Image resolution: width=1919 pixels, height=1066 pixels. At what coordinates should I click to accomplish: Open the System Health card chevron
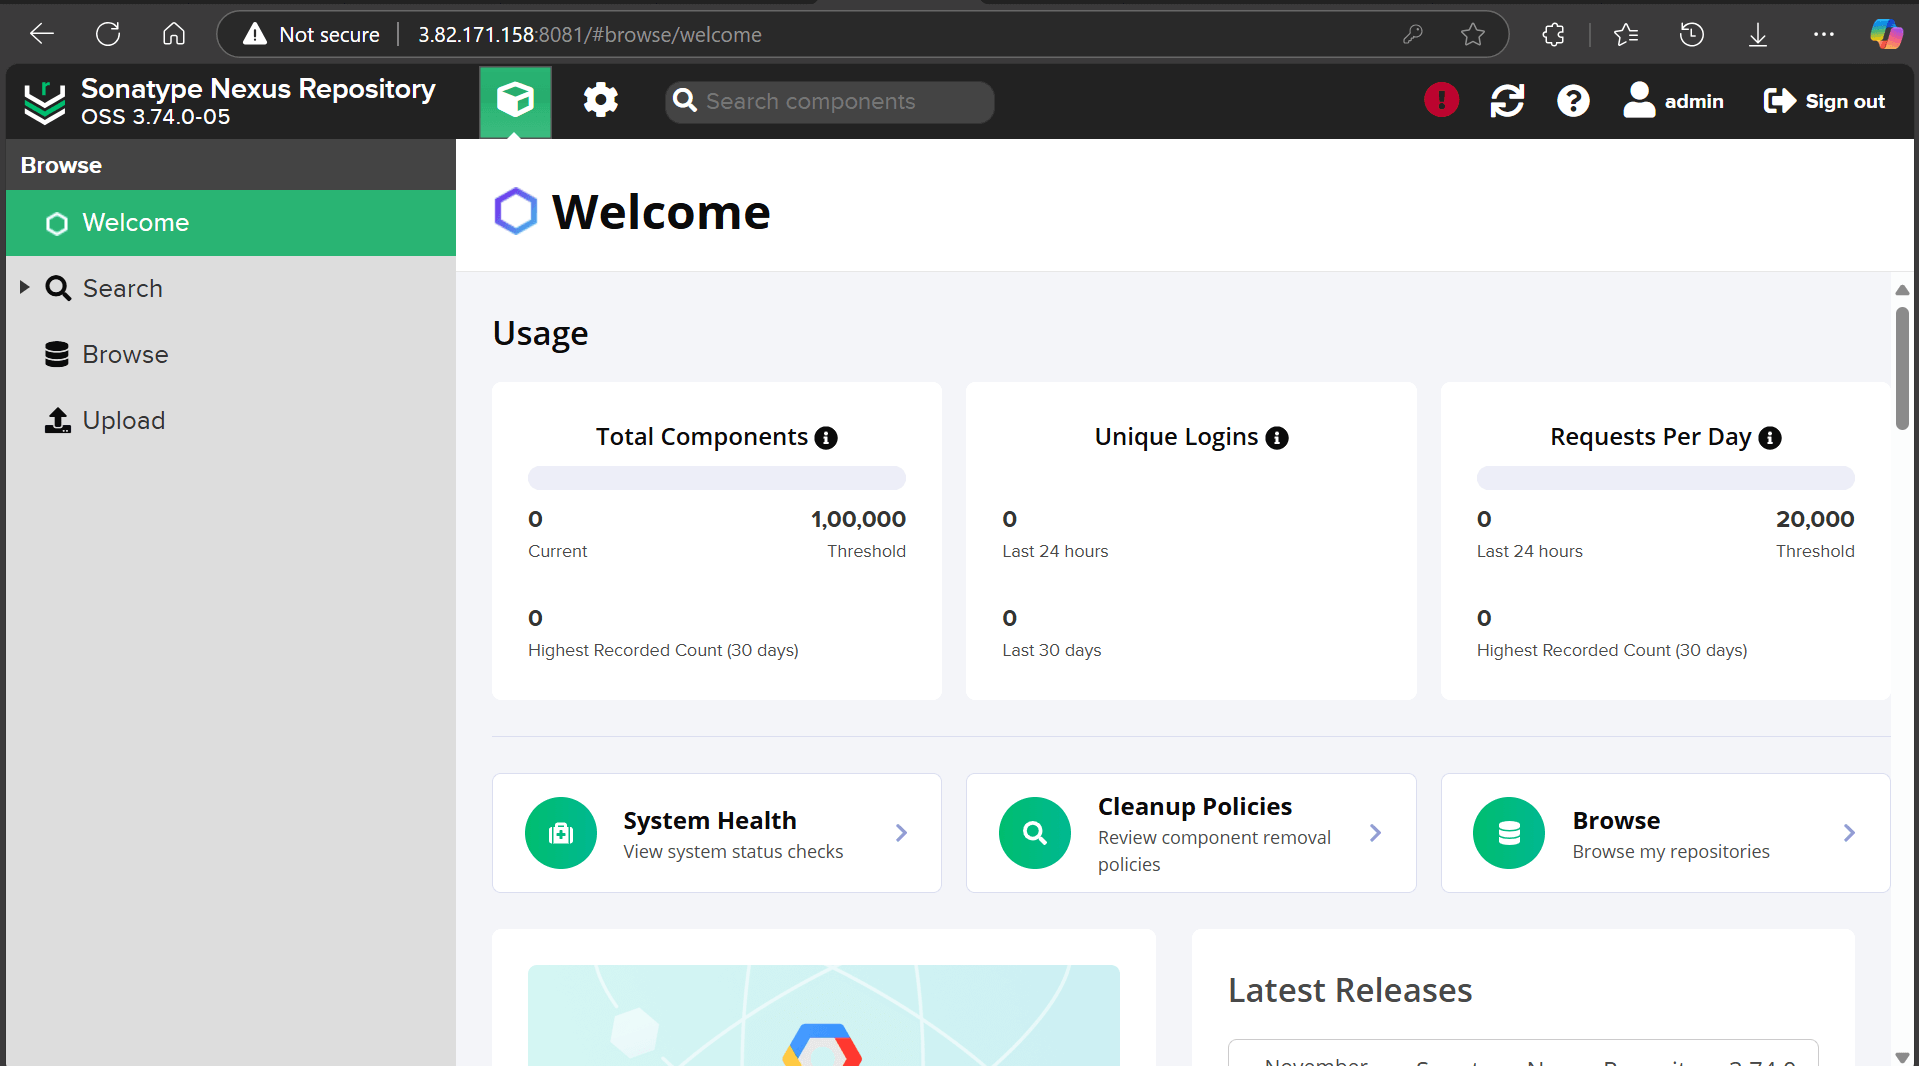901,833
